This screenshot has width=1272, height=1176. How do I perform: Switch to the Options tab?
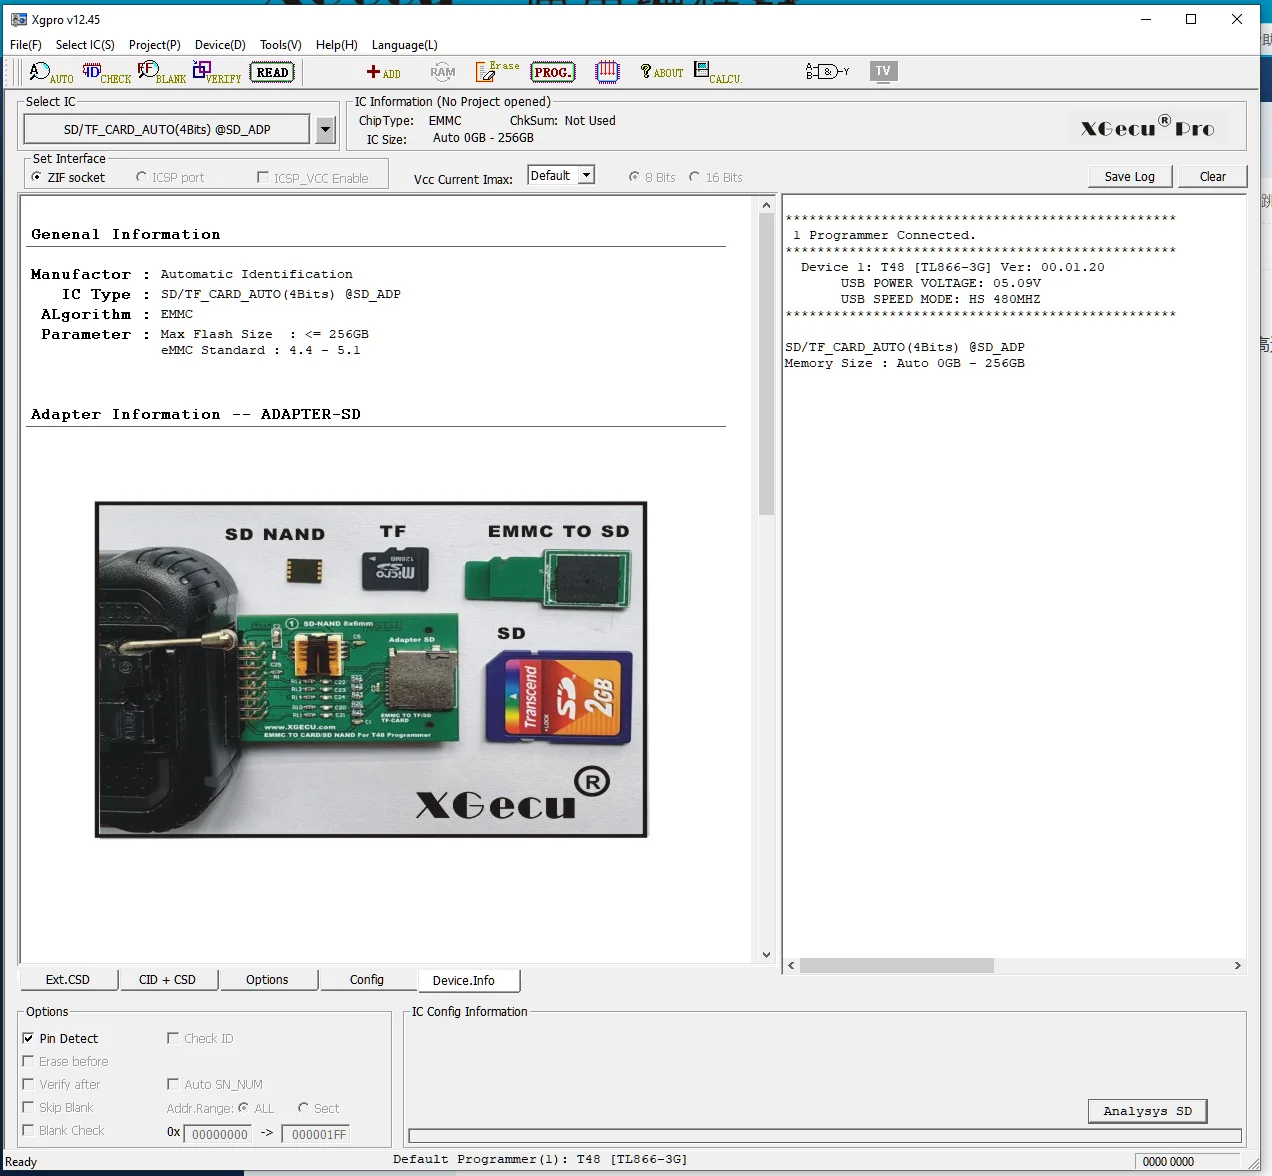[x=267, y=980]
